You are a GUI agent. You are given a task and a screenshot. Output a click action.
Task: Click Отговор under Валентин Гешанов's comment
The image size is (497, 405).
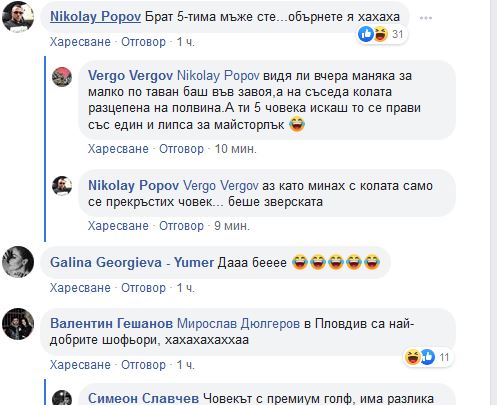[143, 365]
